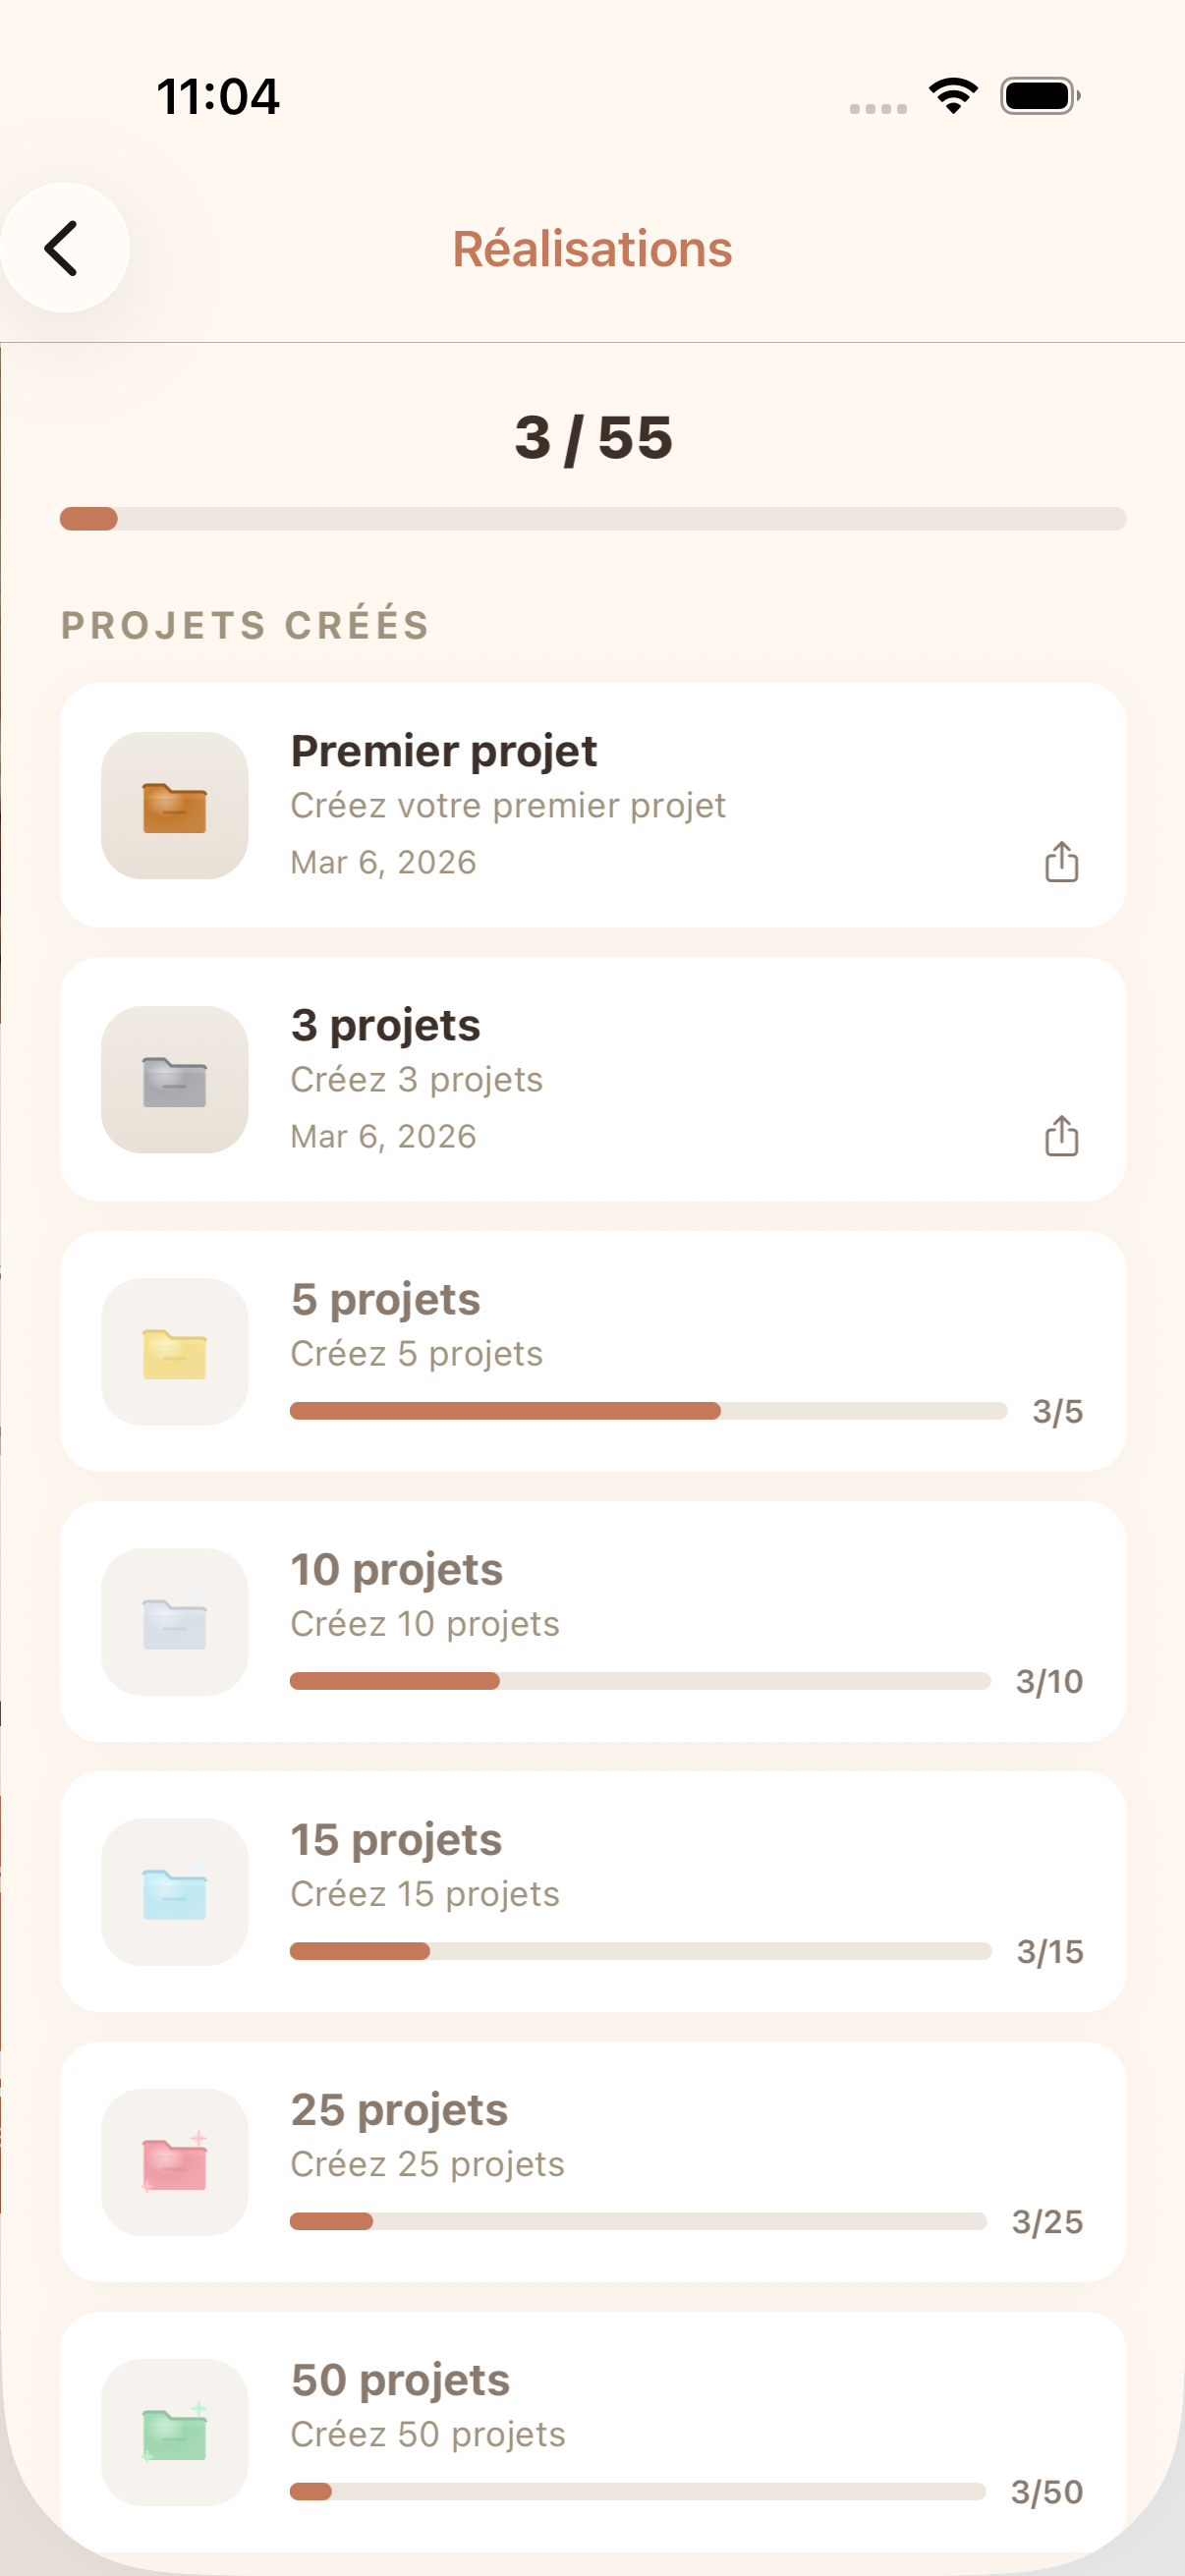Tap the gray folder icon for 3 projets

[174, 1079]
